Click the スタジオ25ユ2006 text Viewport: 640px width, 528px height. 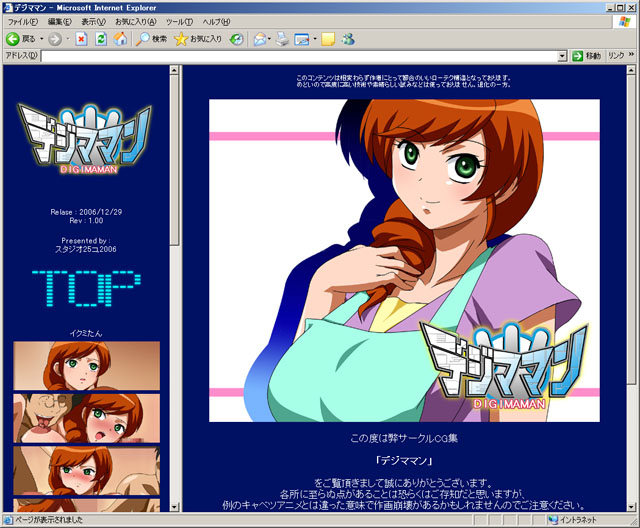[x=86, y=249]
